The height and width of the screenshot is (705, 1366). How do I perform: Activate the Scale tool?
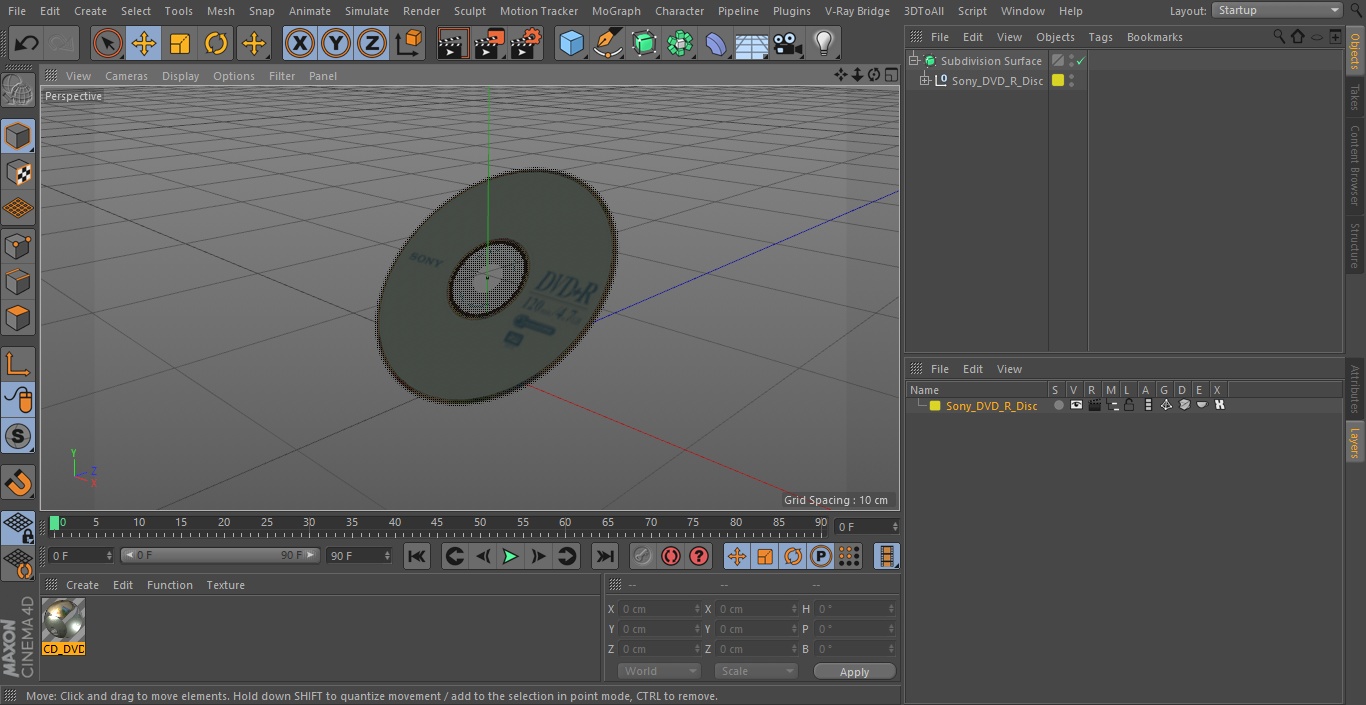pos(180,43)
